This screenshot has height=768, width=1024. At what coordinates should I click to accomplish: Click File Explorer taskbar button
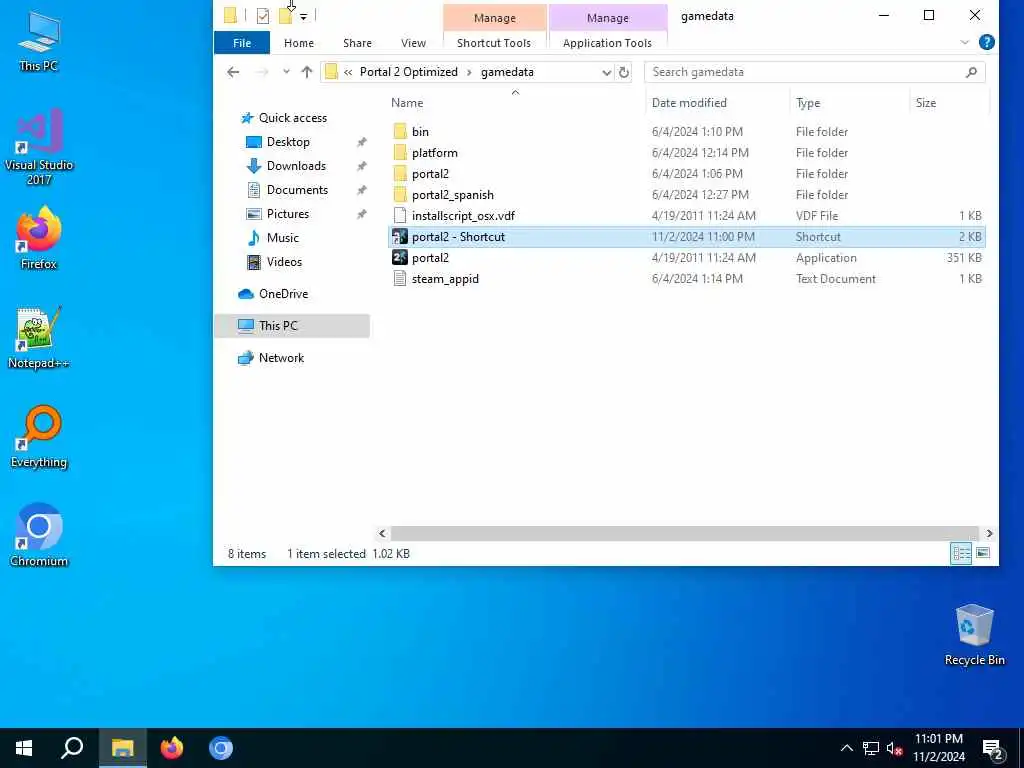click(x=122, y=748)
